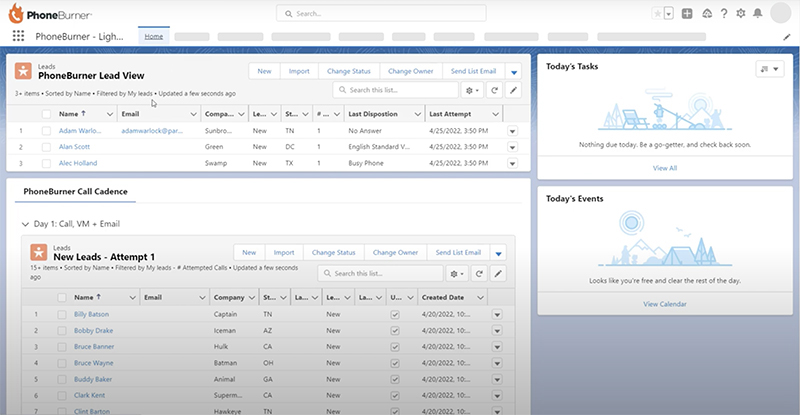The width and height of the screenshot is (800, 415).
Task: Open the Setup gear icon
Action: coord(741,14)
